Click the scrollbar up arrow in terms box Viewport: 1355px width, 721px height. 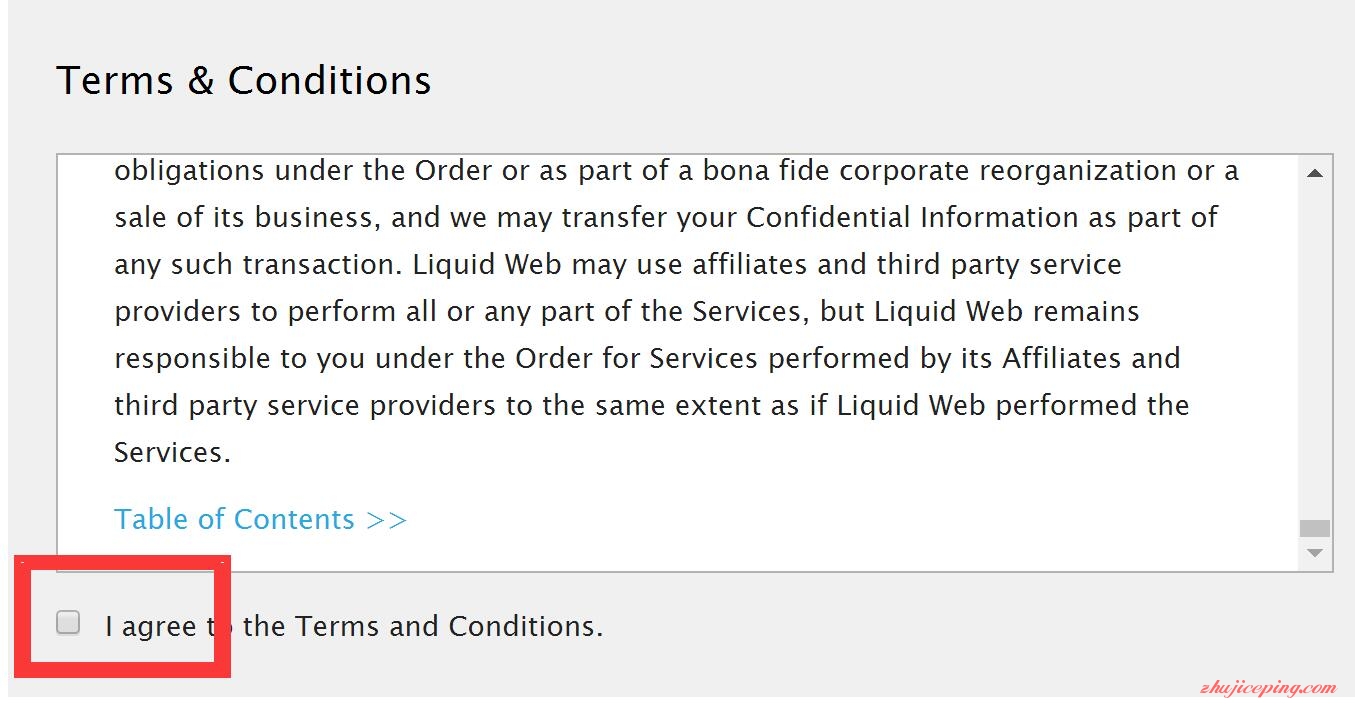click(x=1315, y=173)
